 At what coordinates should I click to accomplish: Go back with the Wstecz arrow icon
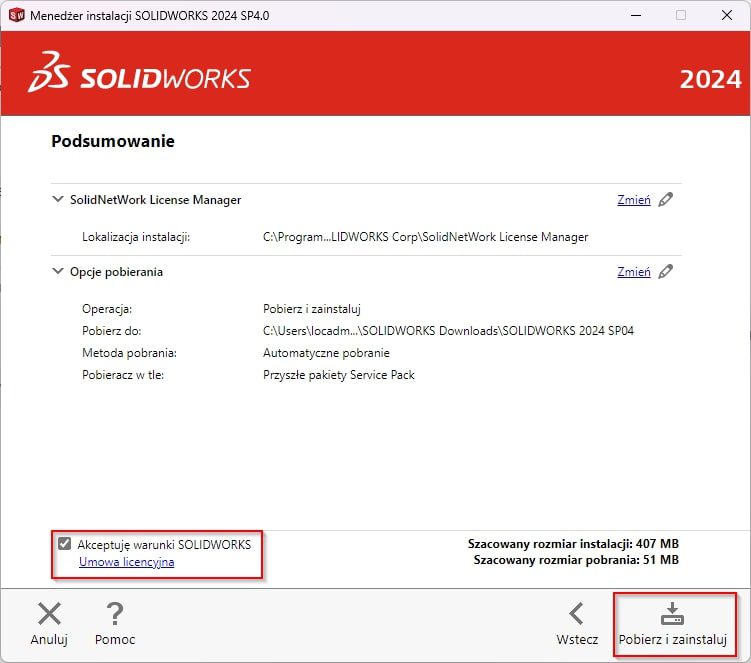pyautogui.click(x=577, y=614)
